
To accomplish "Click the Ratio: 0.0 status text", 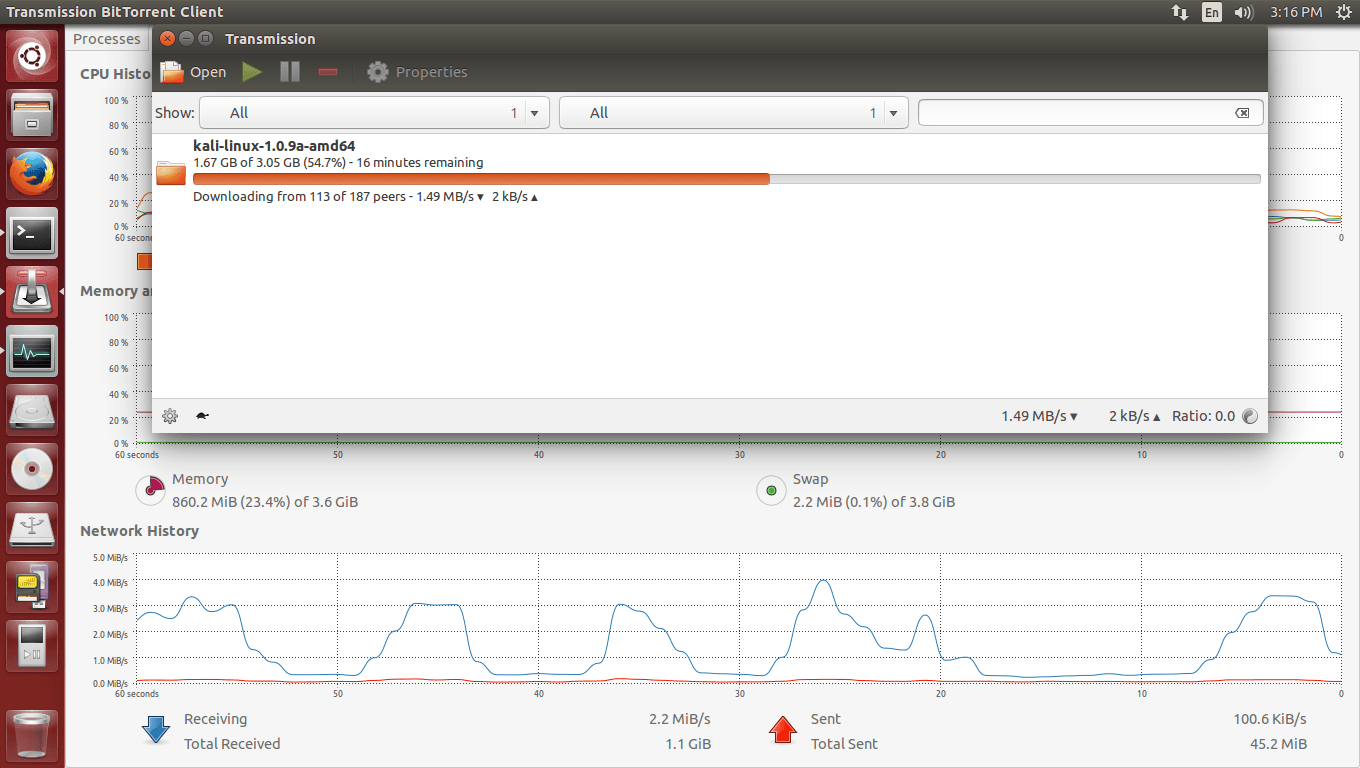I will click(1203, 416).
